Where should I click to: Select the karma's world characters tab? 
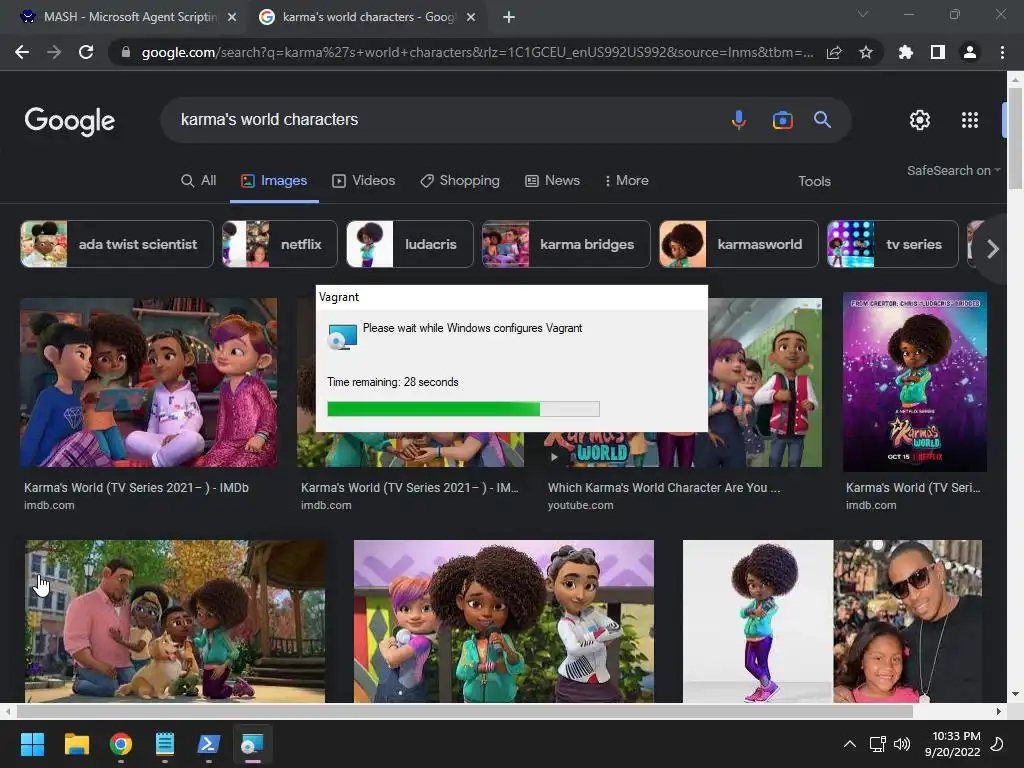[366, 17]
